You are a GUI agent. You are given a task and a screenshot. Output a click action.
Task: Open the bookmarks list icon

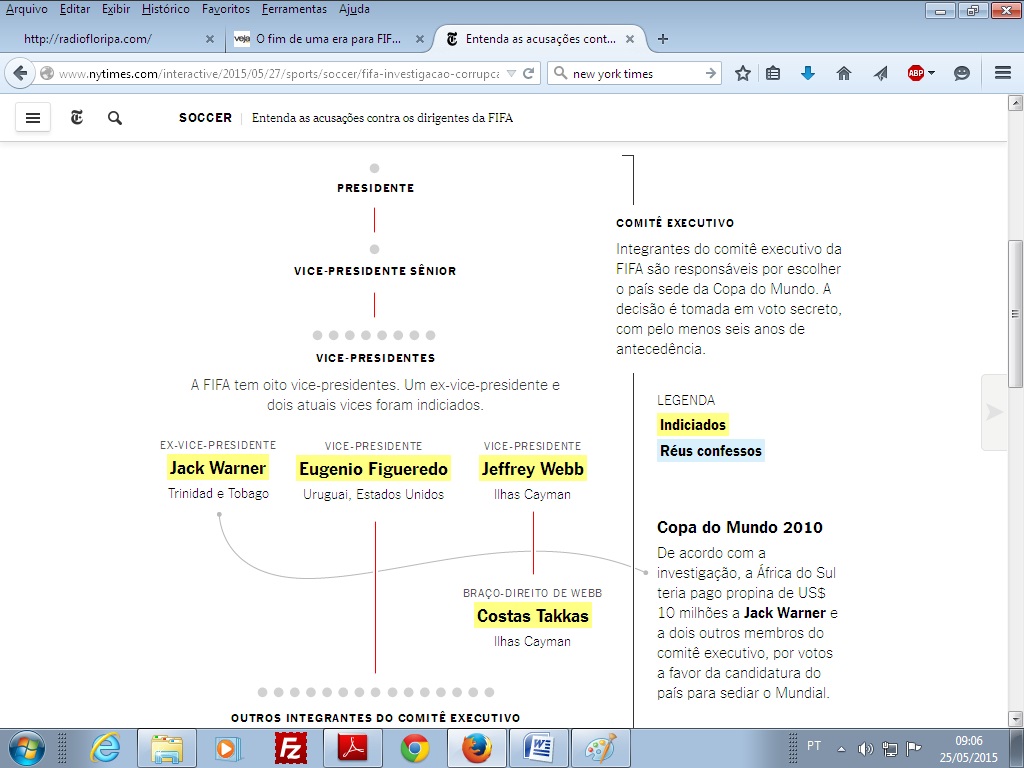tap(773, 73)
